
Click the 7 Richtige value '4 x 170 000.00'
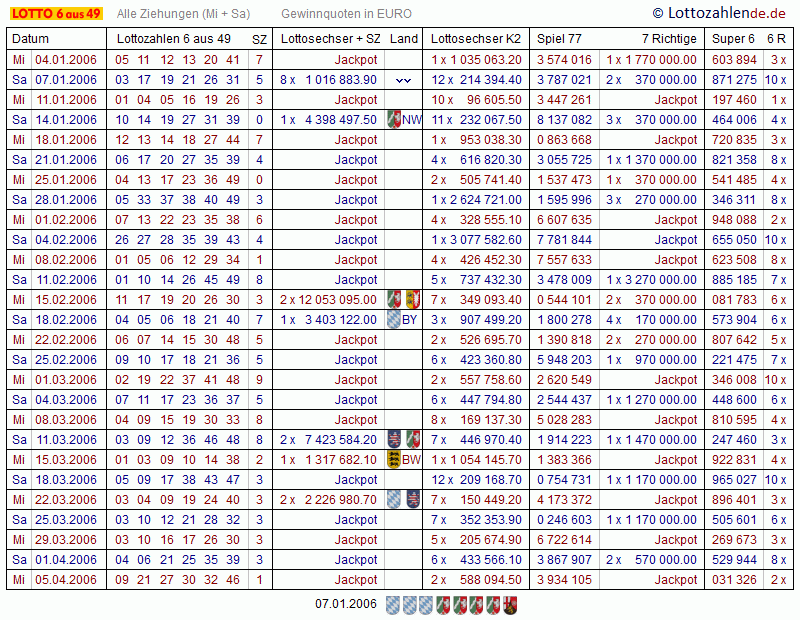coord(652,319)
